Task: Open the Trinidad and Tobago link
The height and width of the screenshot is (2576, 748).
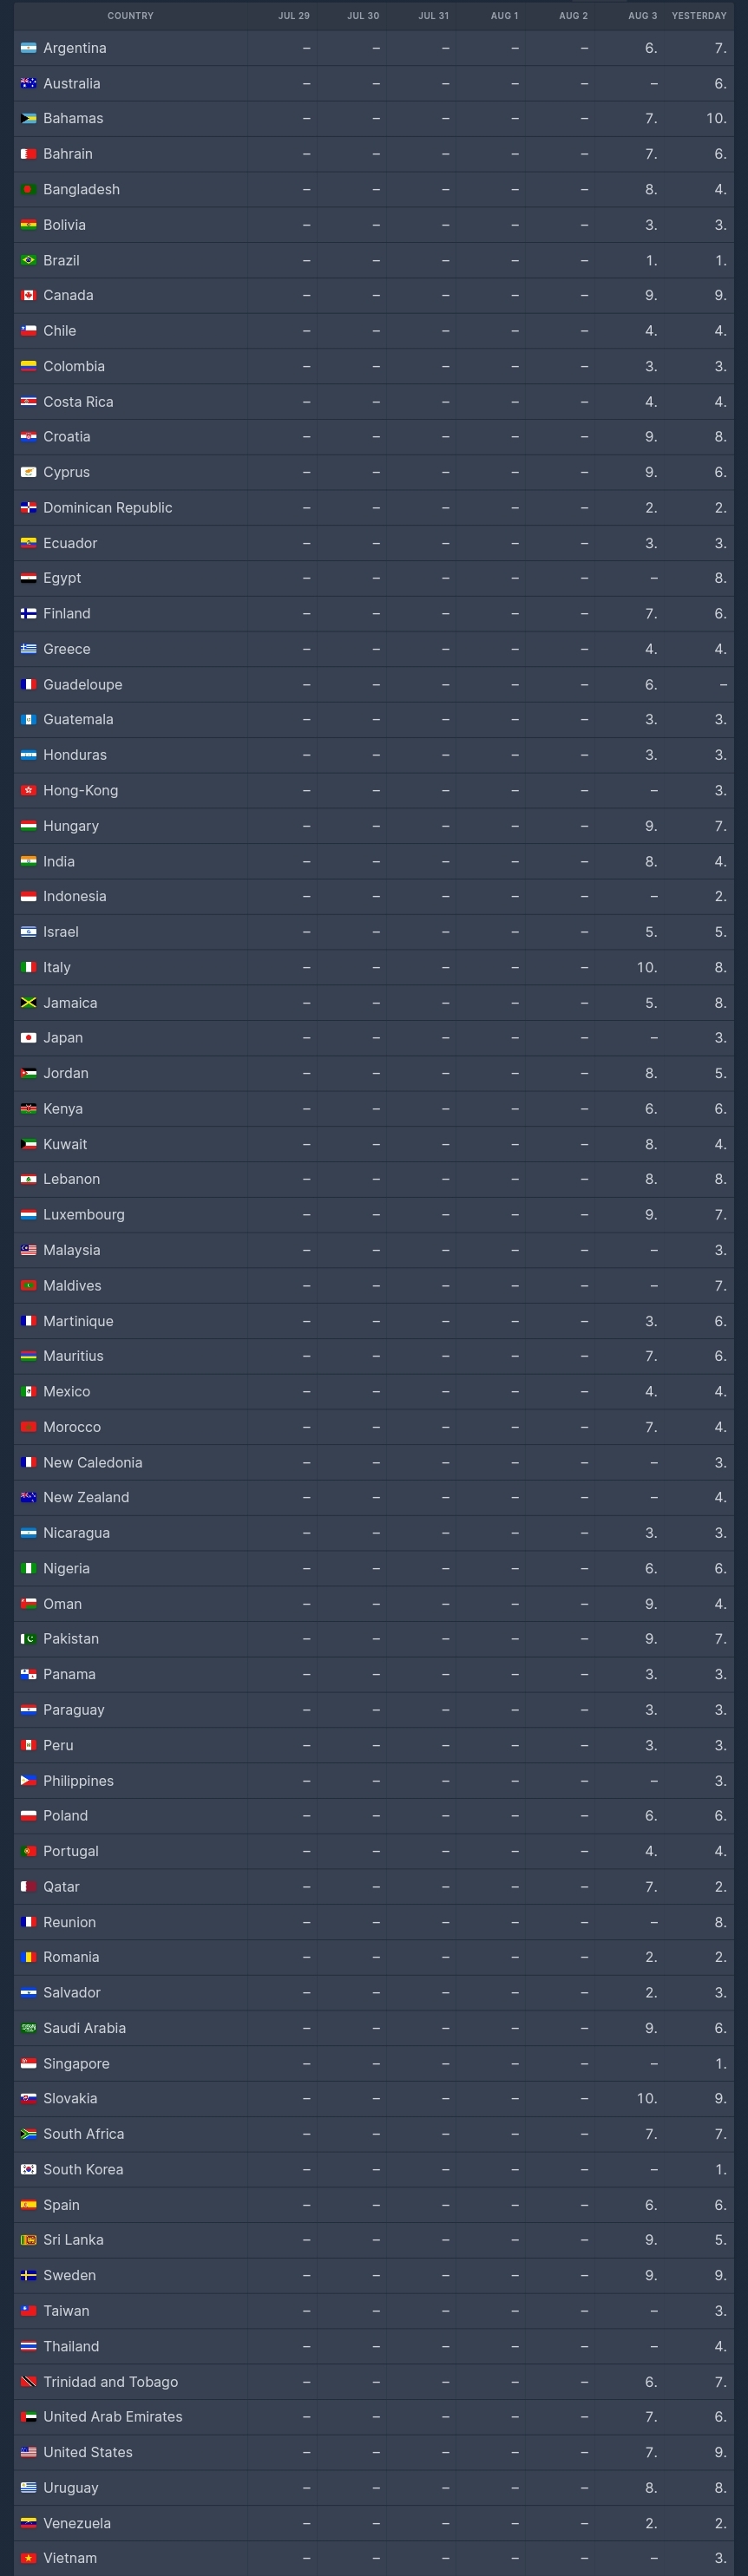Action: 110,2382
